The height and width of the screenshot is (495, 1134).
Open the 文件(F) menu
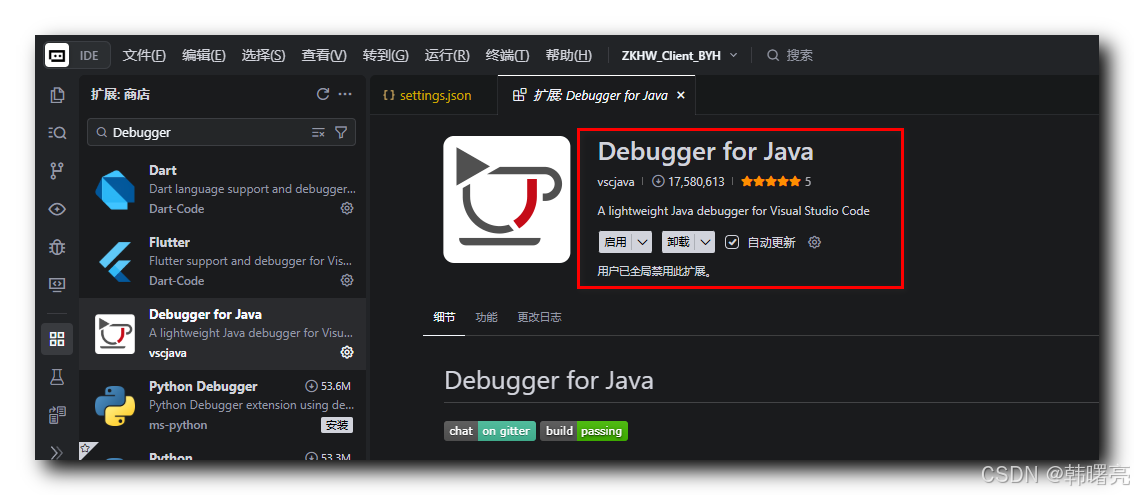pos(145,56)
